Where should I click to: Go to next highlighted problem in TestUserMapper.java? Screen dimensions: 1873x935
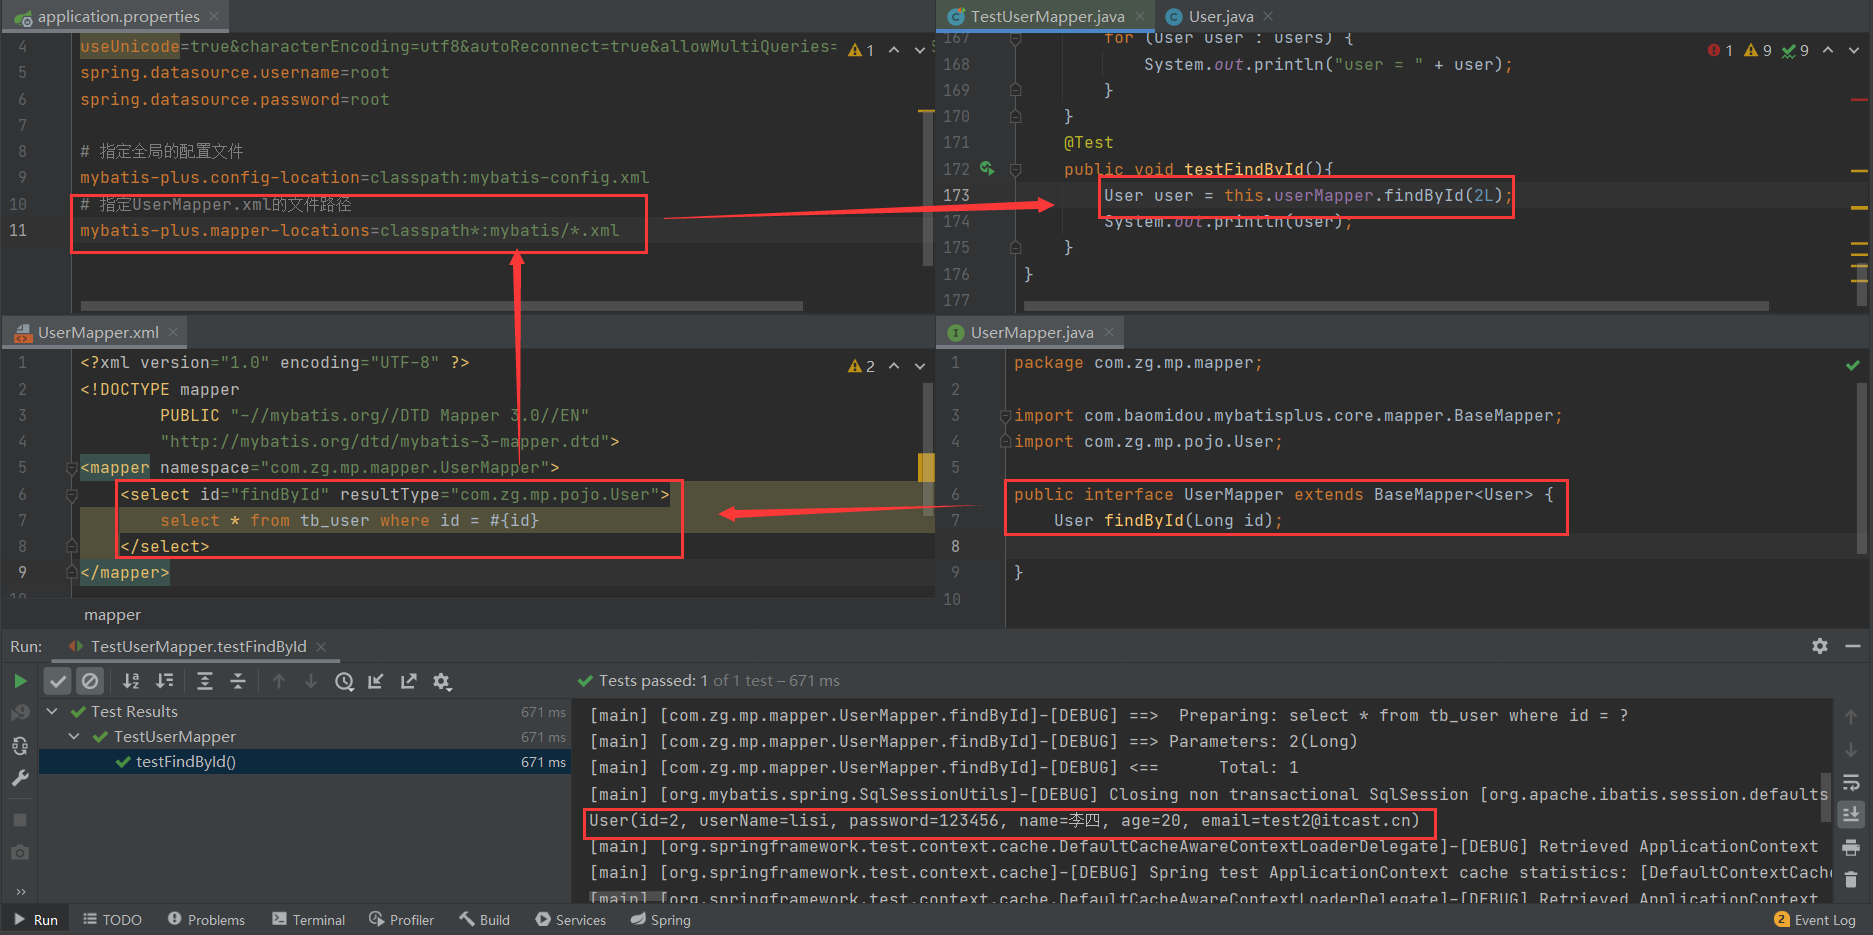(x=1854, y=50)
